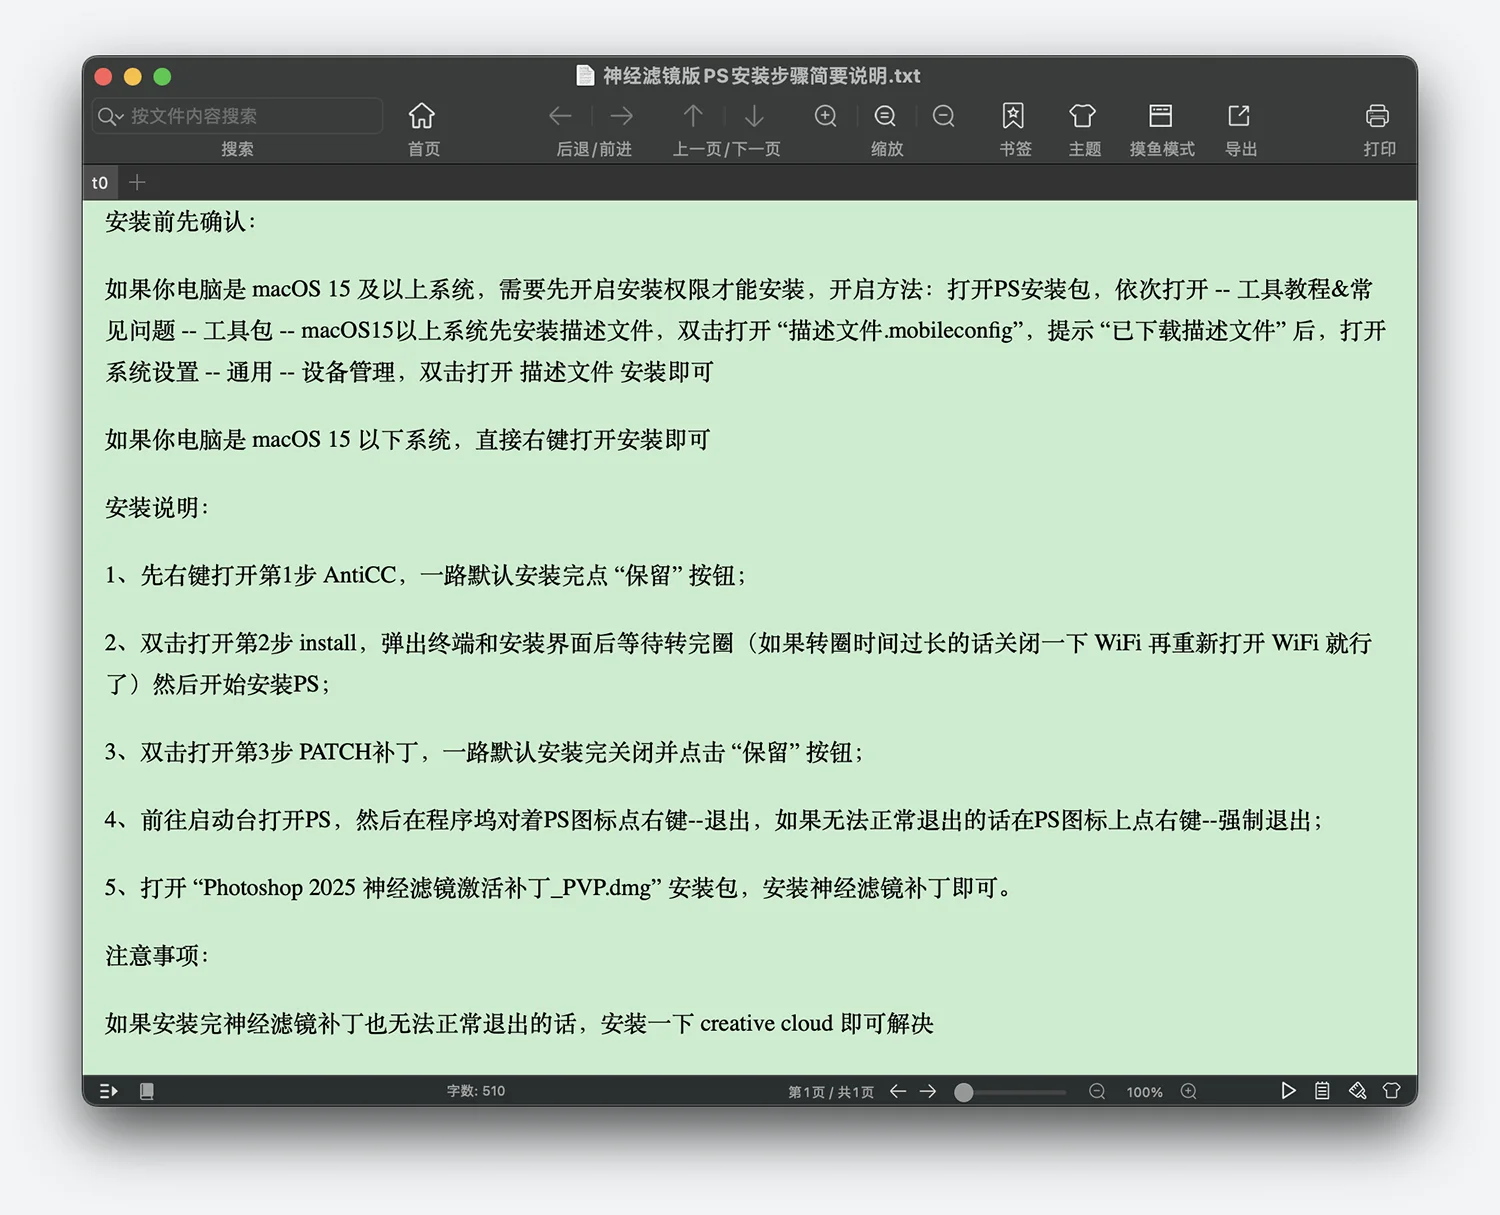This screenshot has width=1500, height=1215.
Task: Open the Bookmarks (书签) toolbar icon
Action: pos(1013,117)
